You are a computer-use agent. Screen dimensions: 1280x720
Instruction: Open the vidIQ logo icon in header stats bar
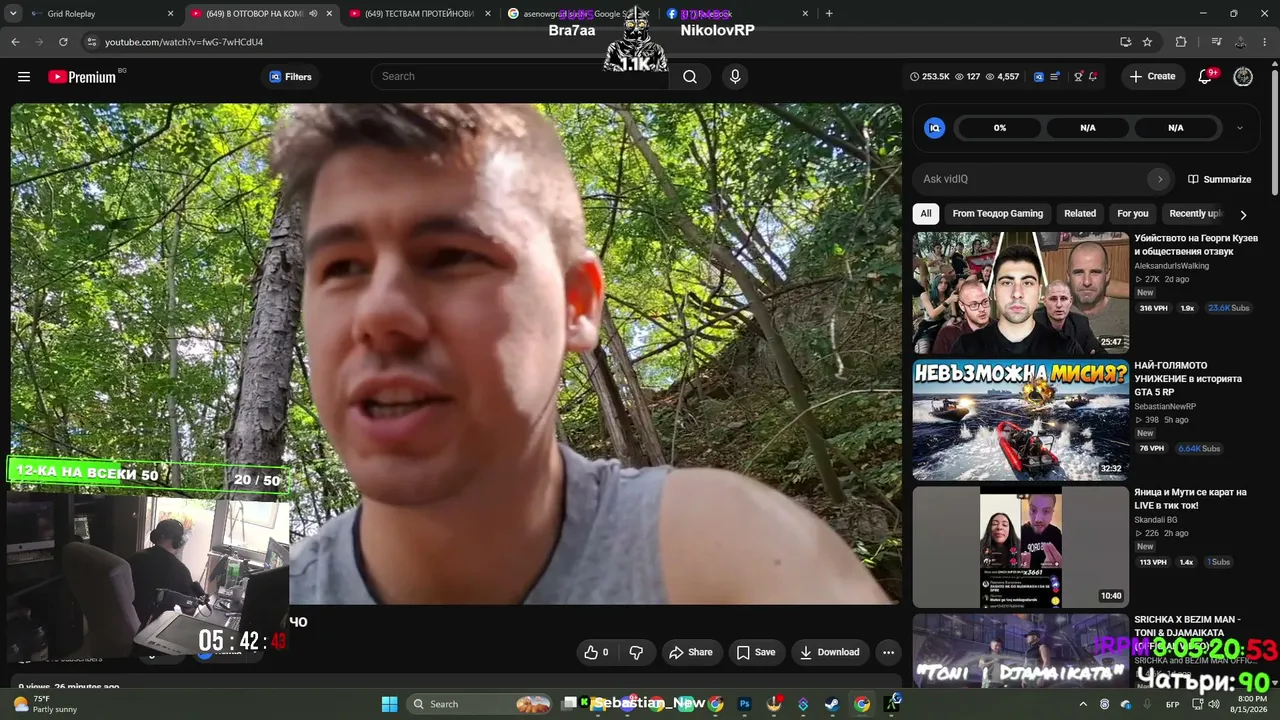pos(1039,77)
